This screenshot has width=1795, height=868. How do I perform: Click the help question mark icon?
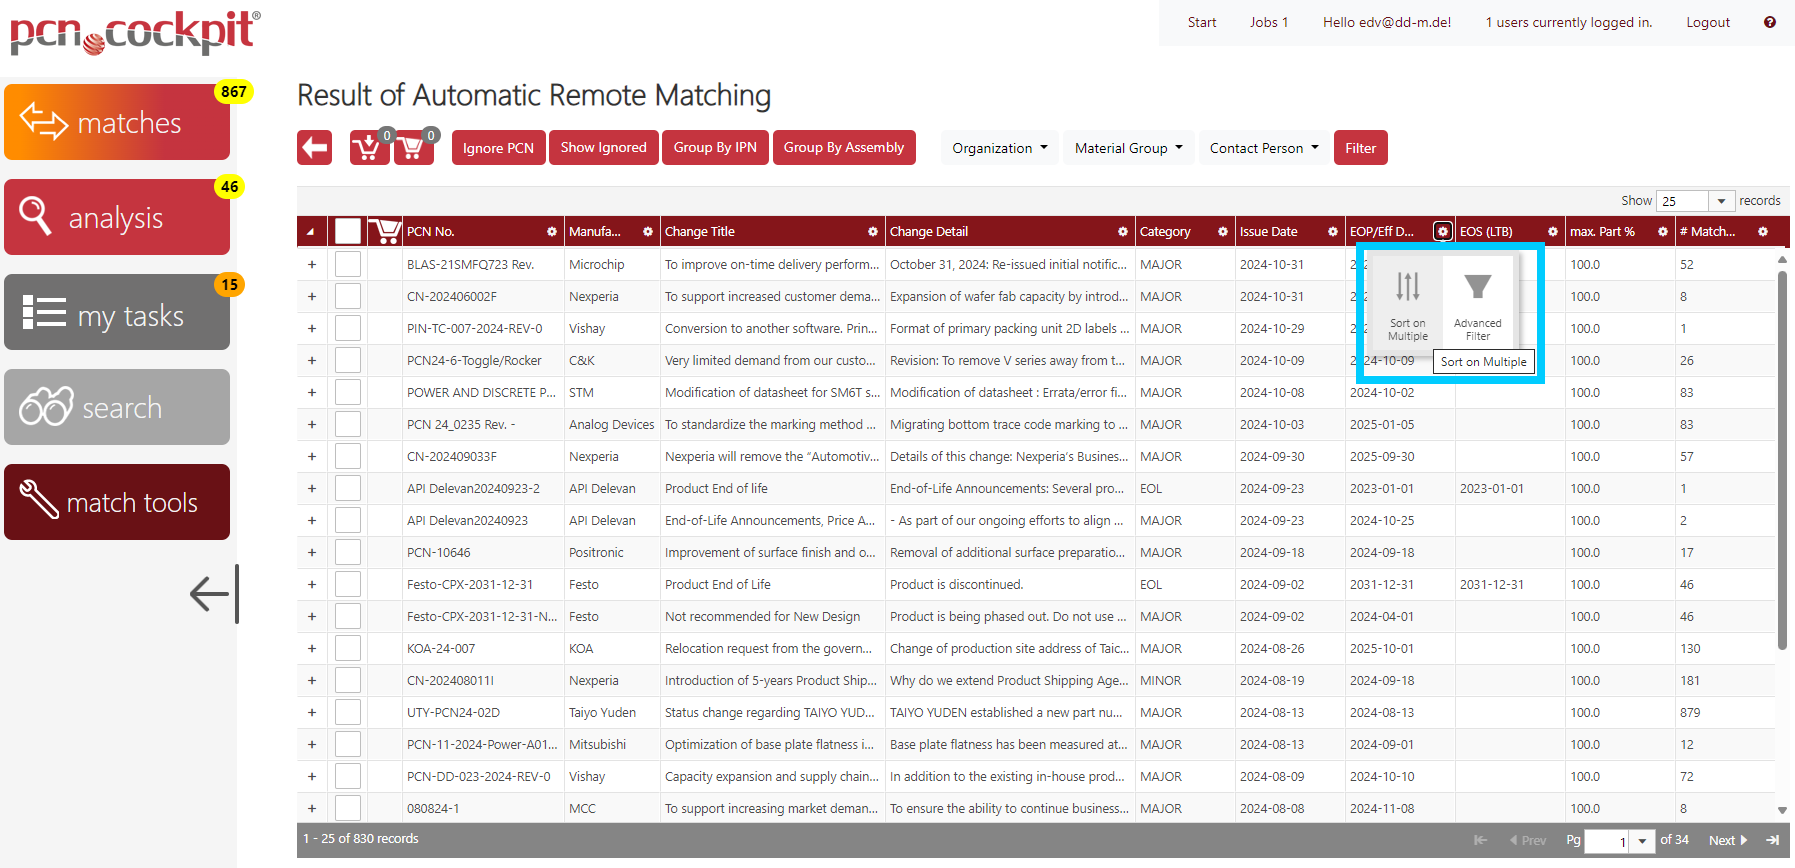[x=1769, y=22]
